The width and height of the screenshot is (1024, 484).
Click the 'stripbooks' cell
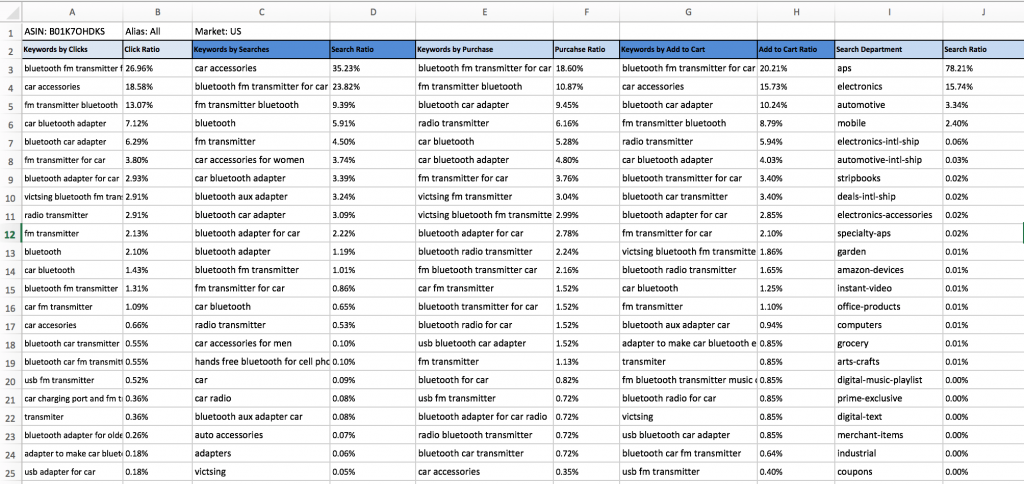point(889,178)
